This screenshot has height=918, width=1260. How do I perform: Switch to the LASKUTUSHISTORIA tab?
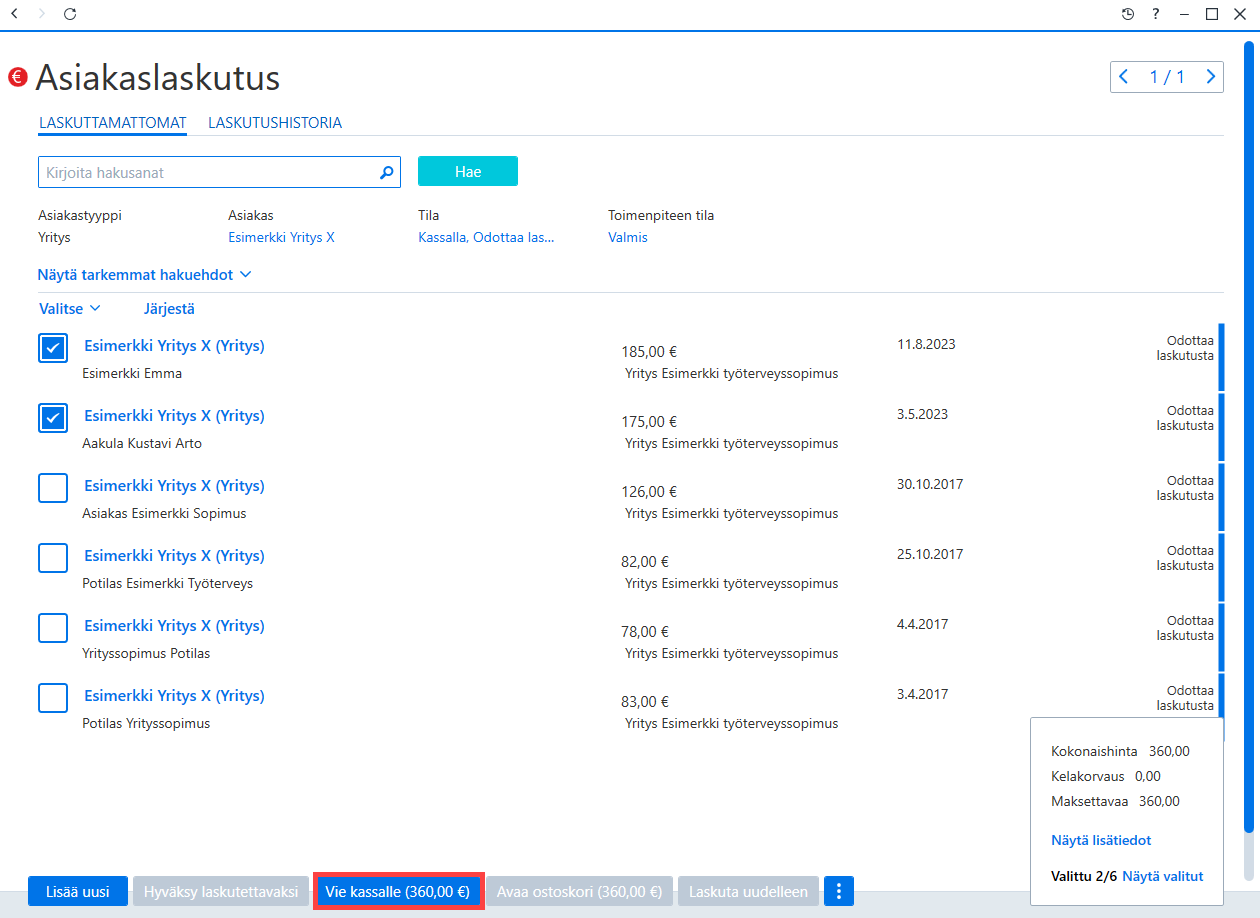click(x=275, y=123)
